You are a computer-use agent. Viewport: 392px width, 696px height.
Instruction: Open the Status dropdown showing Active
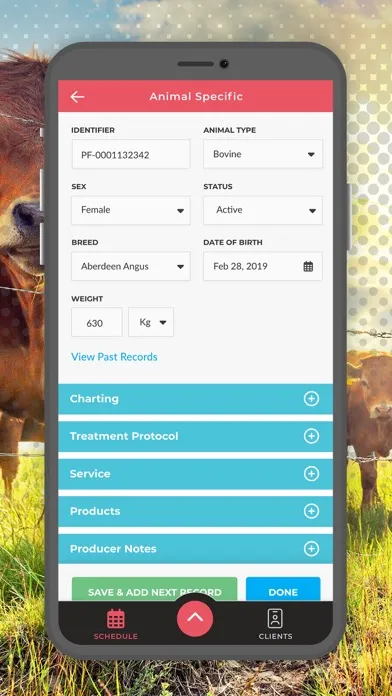pyautogui.click(x=263, y=210)
